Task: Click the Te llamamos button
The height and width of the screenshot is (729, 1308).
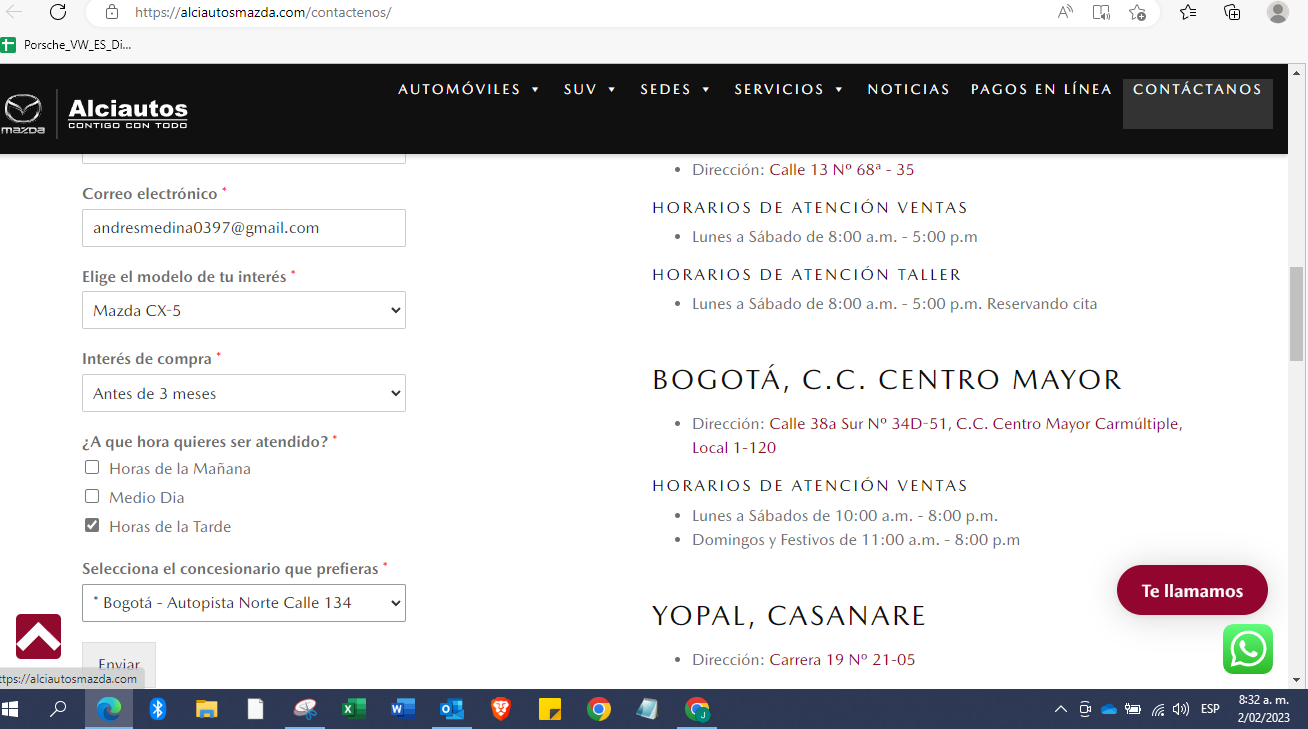Action: click(x=1192, y=590)
